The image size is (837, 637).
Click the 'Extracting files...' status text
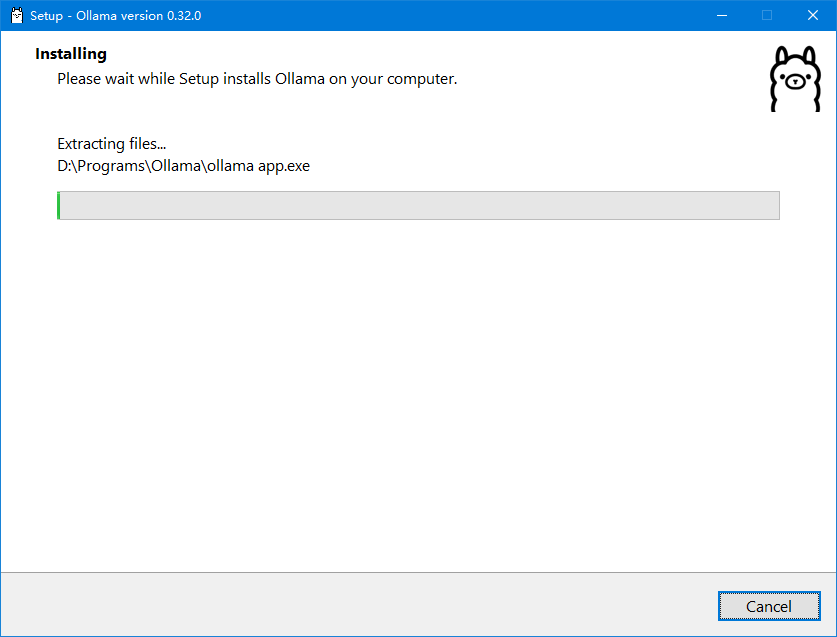(112, 144)
